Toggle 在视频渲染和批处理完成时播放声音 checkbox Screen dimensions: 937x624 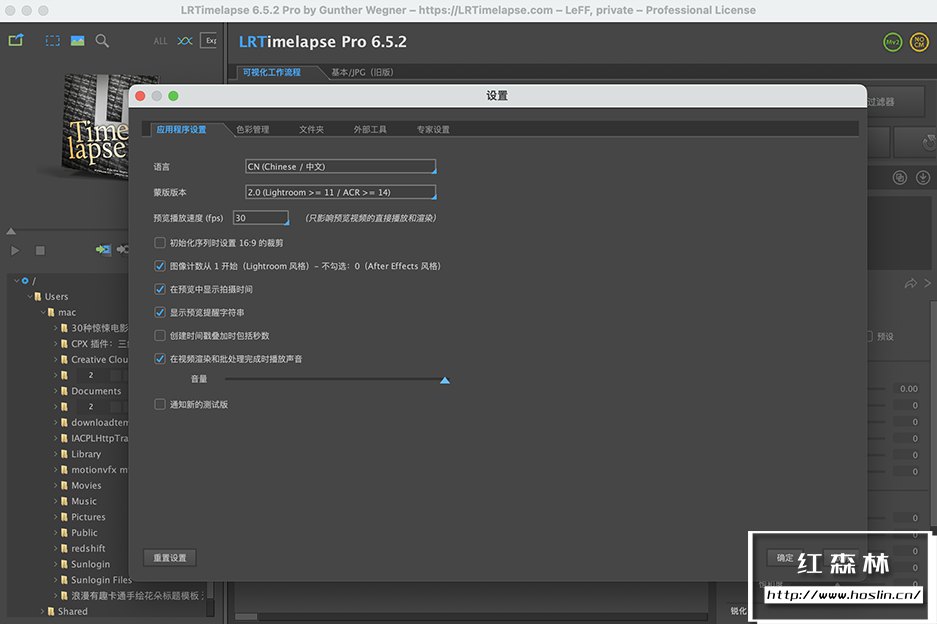(x=160, y=359)
